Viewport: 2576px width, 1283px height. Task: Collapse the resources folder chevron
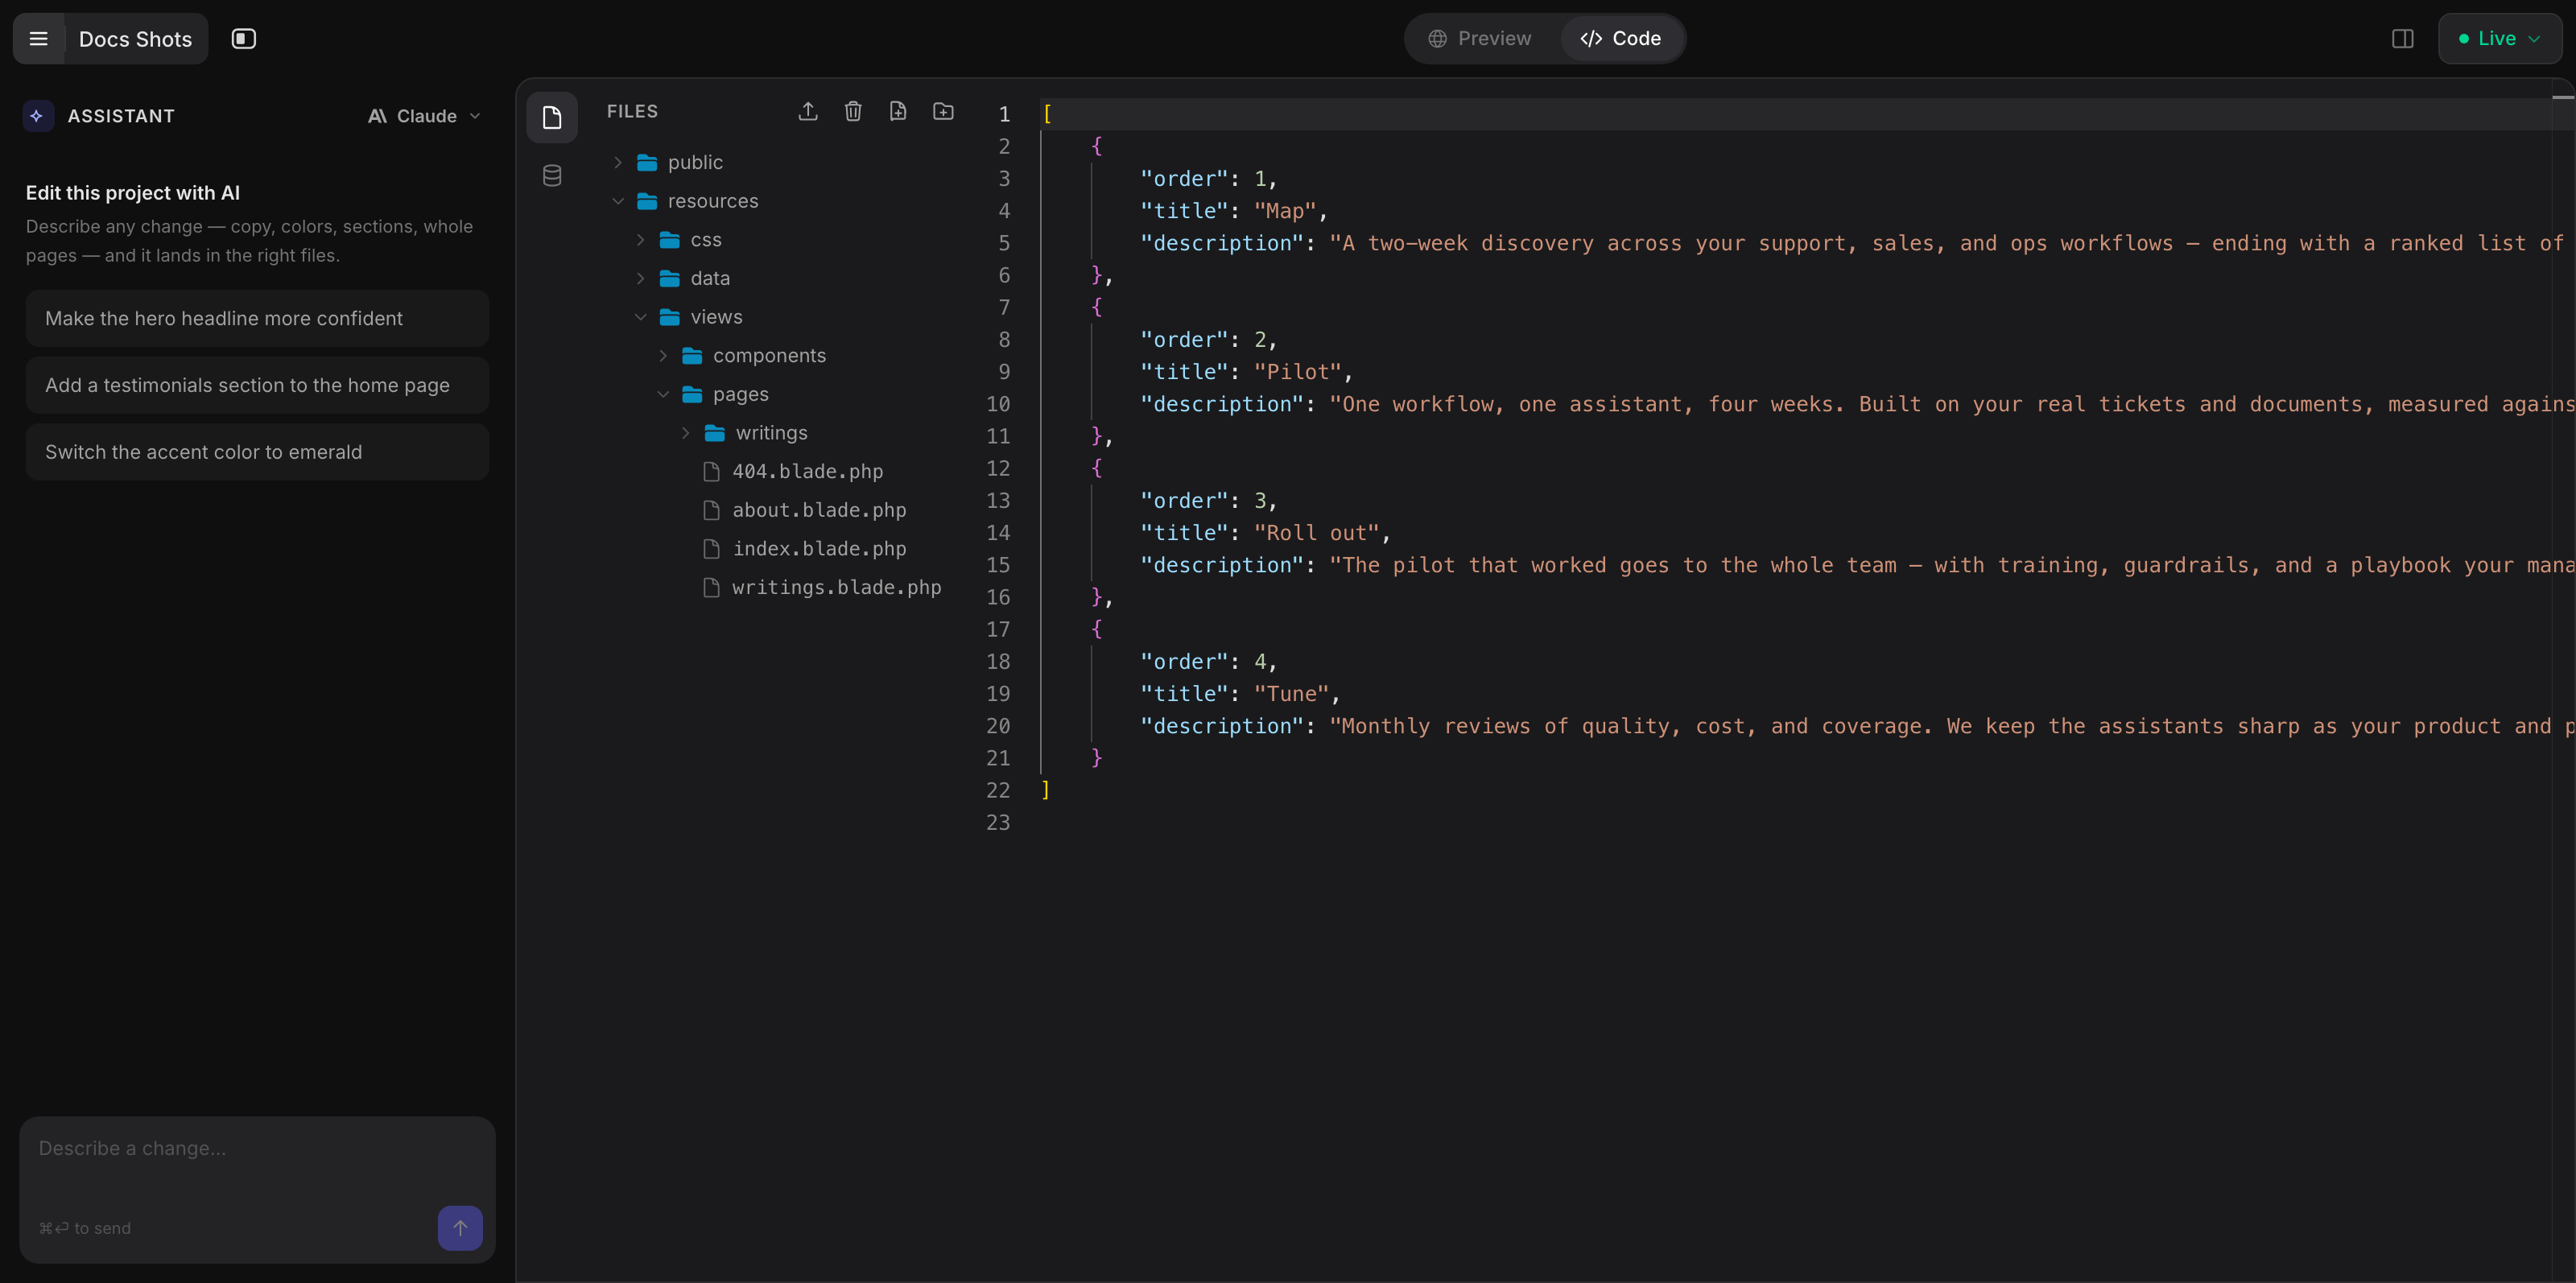click(x=618, y=201)
